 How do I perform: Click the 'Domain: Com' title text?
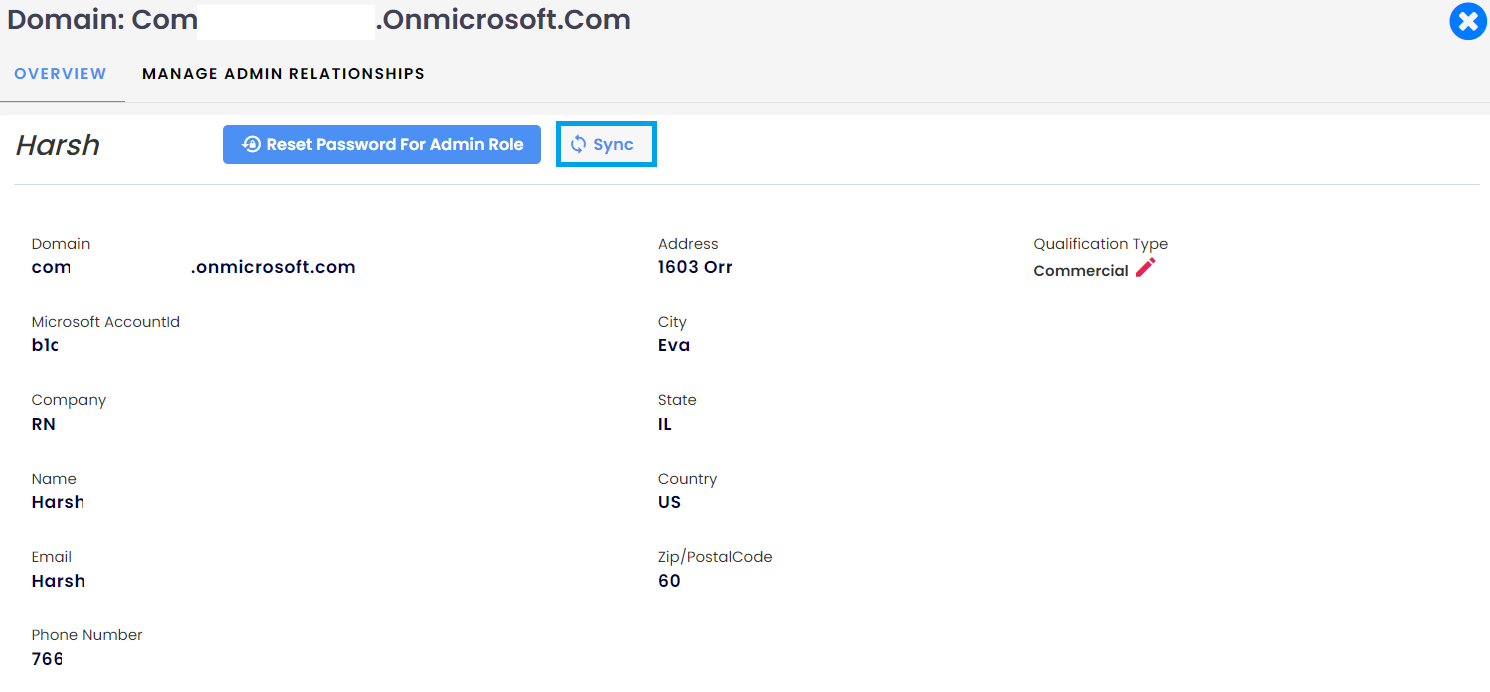103,20
